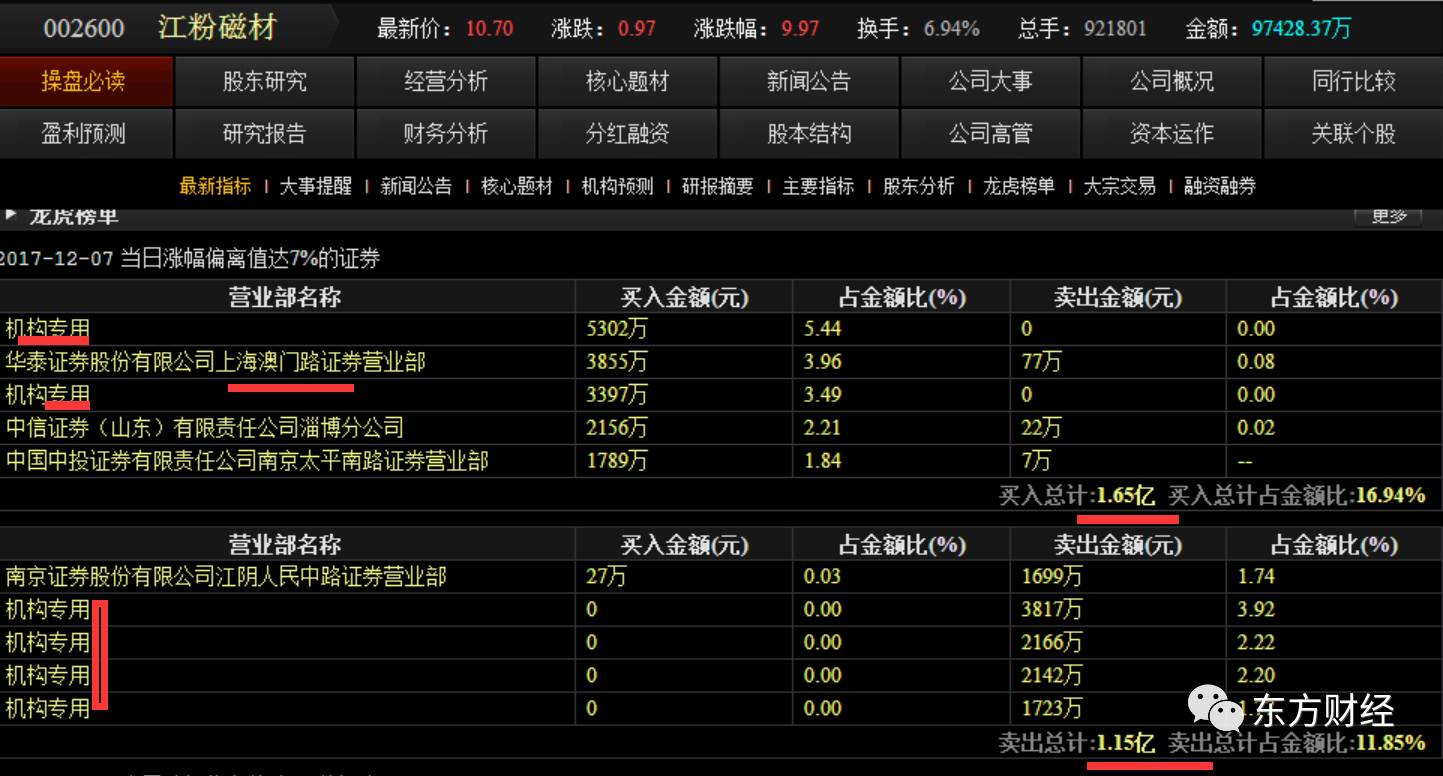Select 华泰证券上海澳门路证券营业部 row name
The height and width of the screenshot is (776, 1443).
coord(215,362)
